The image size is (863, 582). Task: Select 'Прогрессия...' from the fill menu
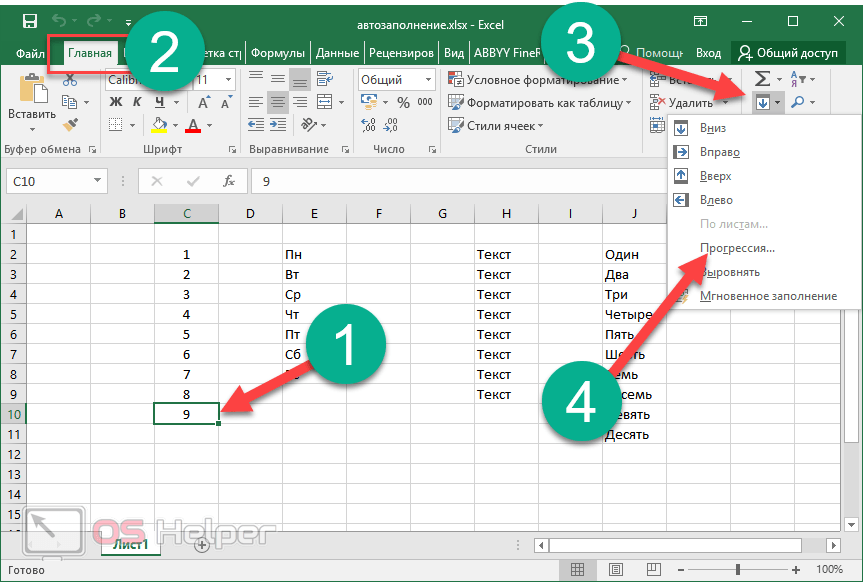pyautogui.click(x=737, y=248)
